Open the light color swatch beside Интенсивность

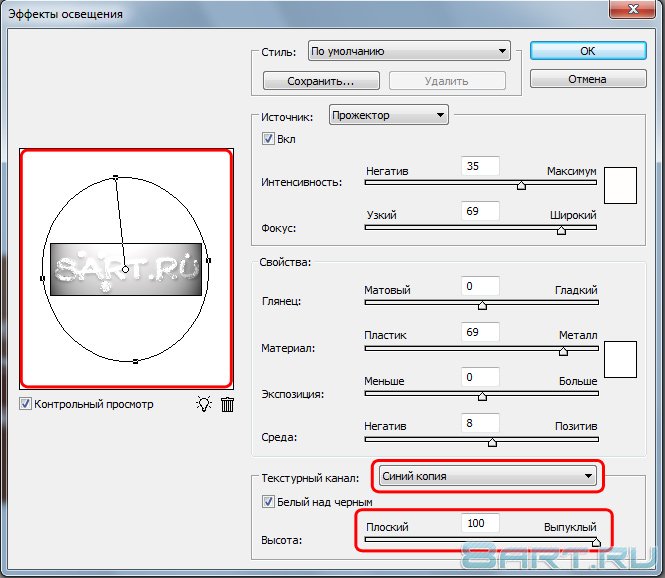coord(620,185)
